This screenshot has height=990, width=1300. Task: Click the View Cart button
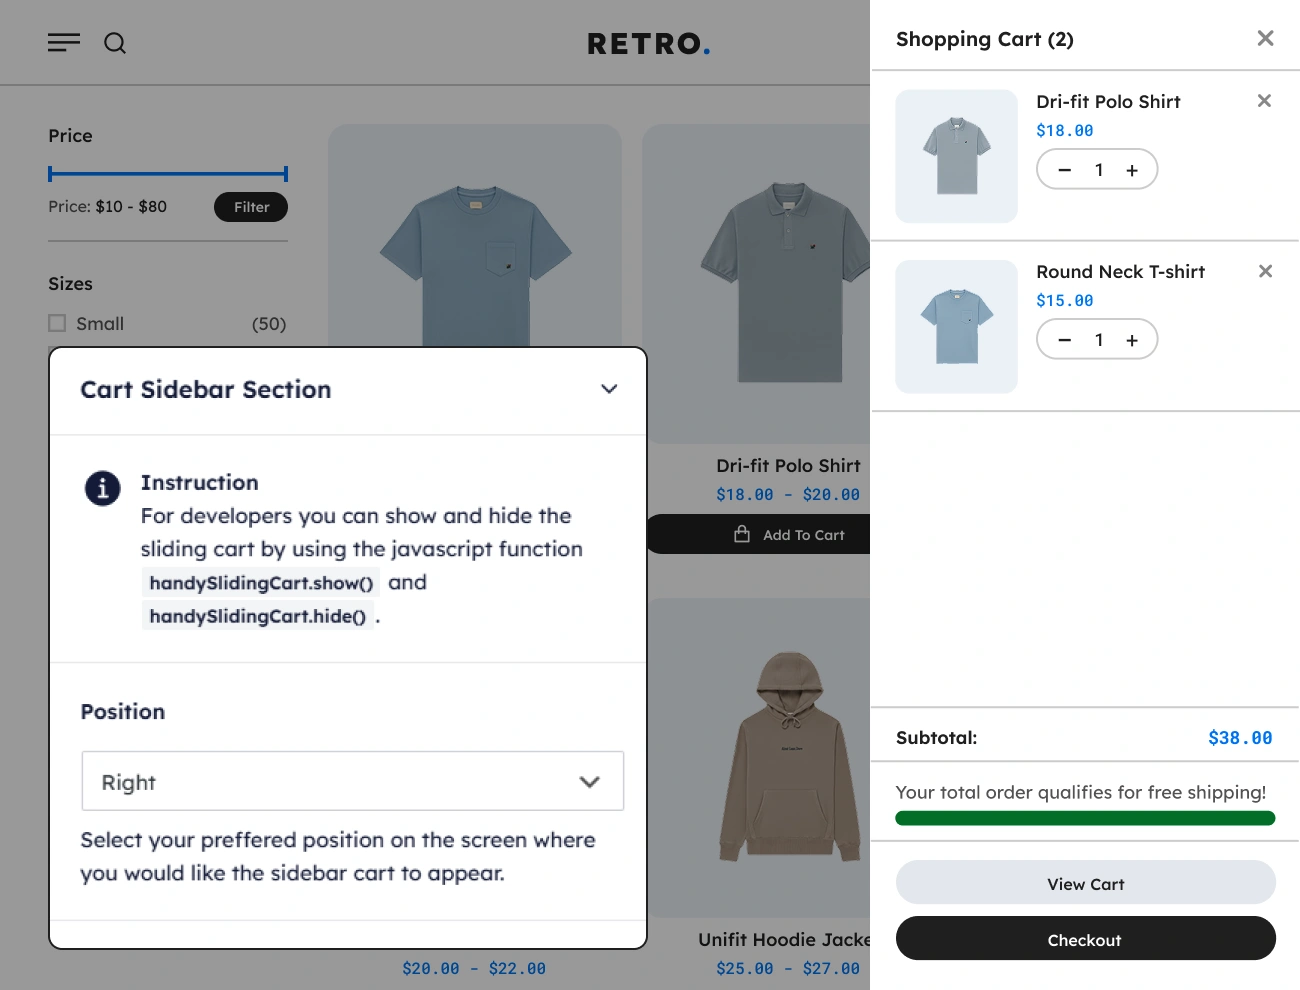click(x=1086, y=883)
